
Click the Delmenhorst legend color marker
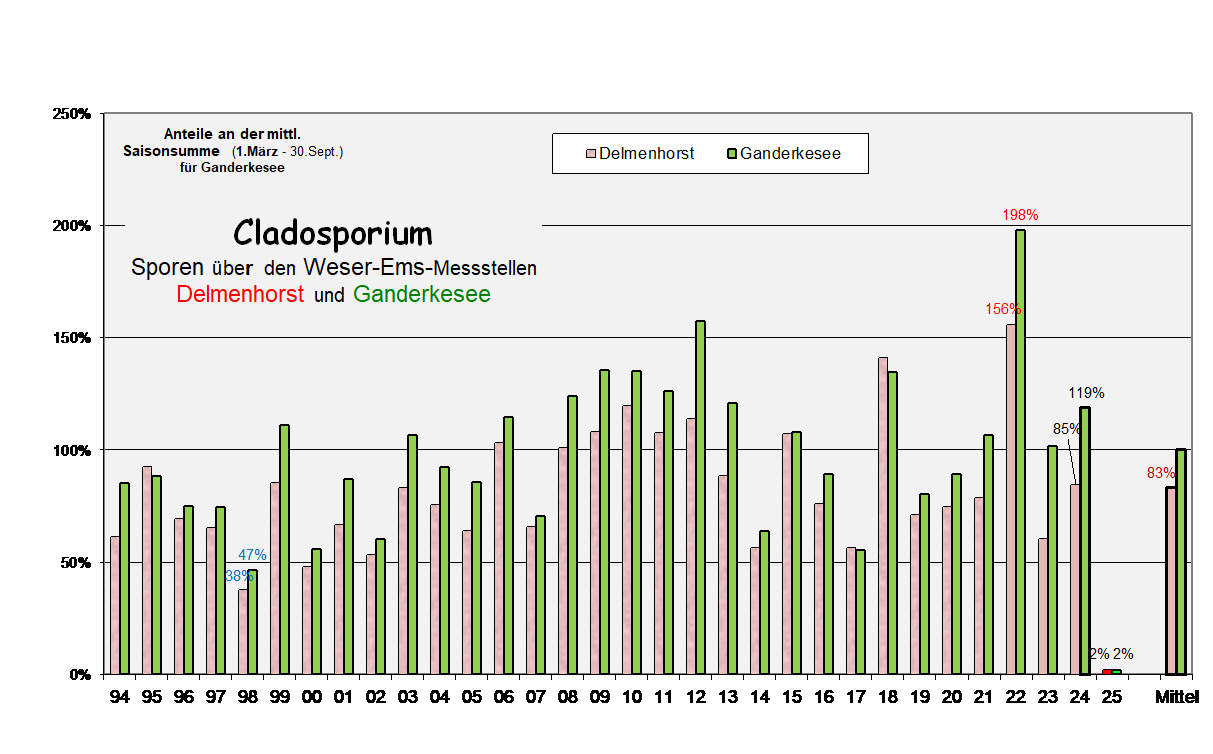589,153
